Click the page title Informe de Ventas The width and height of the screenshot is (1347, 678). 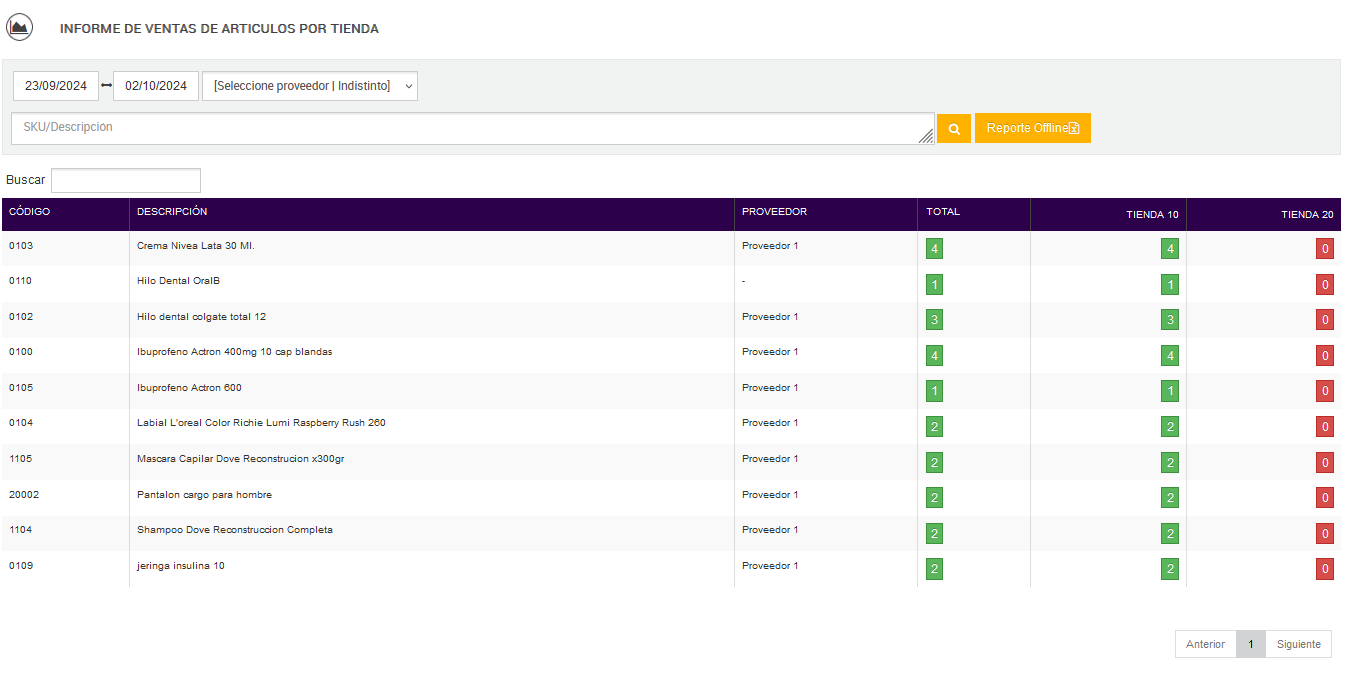(219, 29)
